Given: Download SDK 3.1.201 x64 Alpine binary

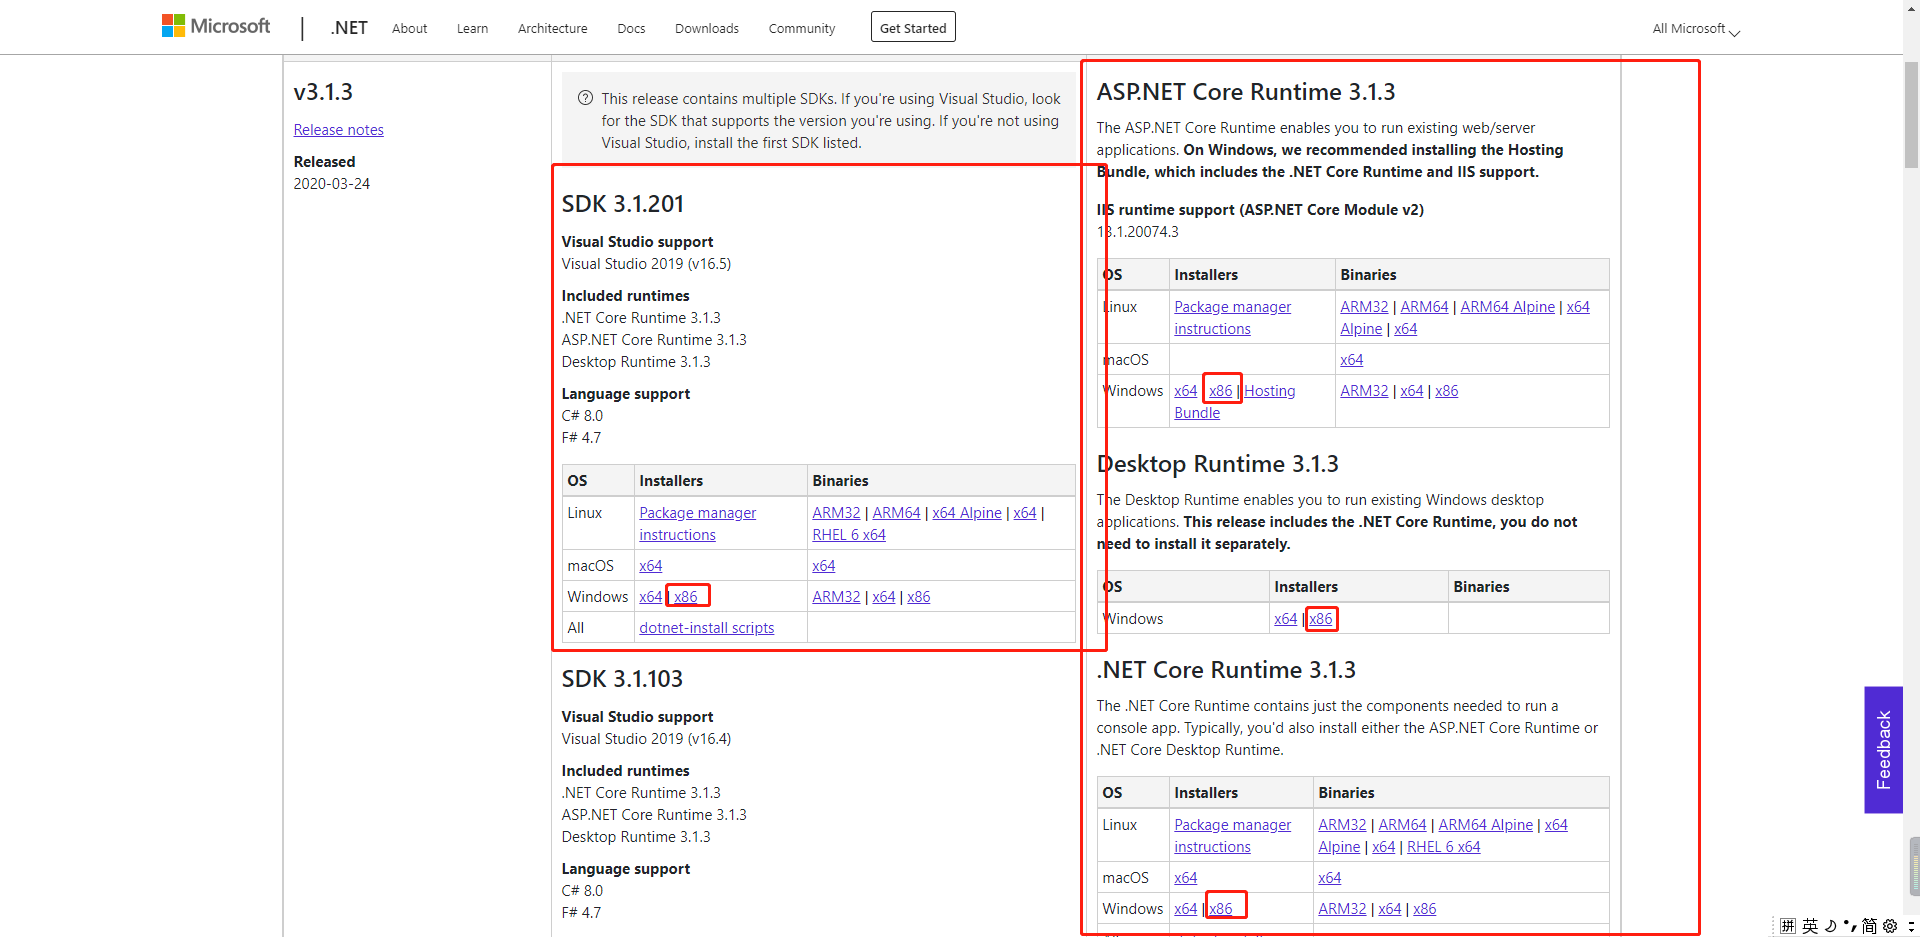Looking at the screenshot, I should pos(967,513).
